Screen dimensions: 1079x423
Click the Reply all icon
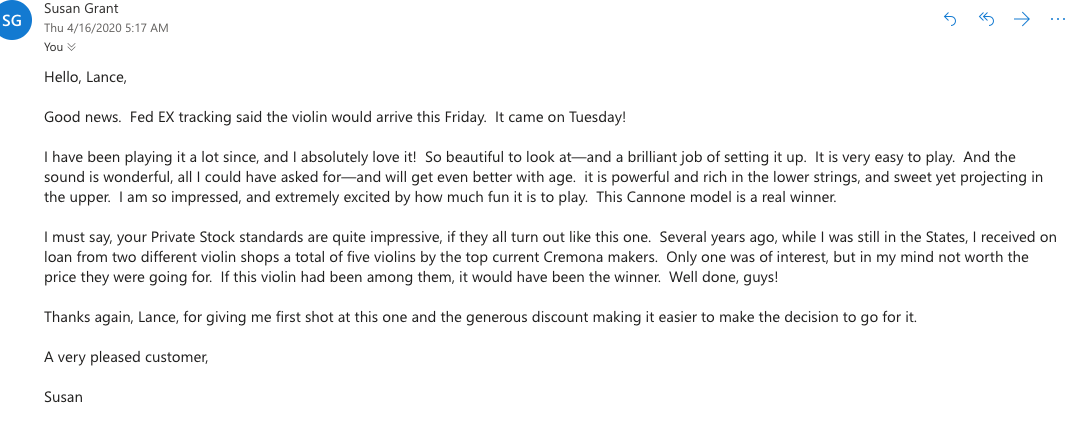(986, 19)
